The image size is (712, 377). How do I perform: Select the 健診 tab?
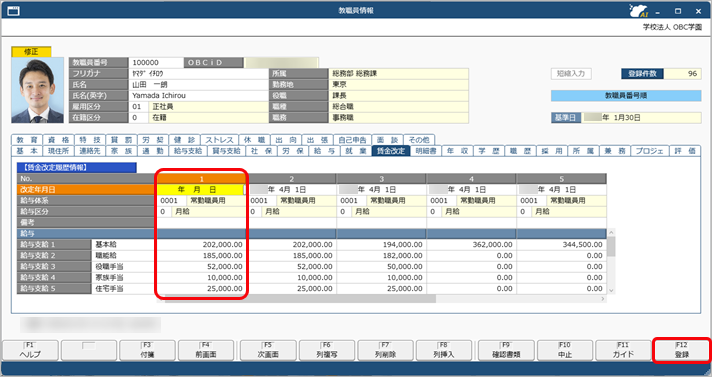[x=184, y=140]
